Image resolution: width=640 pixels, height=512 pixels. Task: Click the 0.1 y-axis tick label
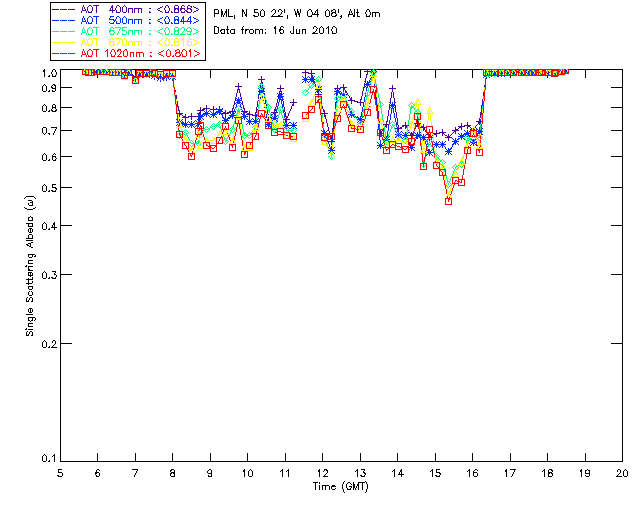pos(49,459)
